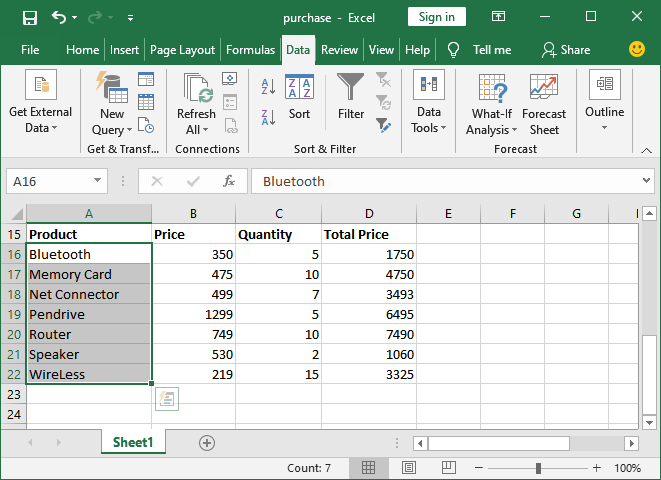Open the Page Layout tab
Image resolution: width=661 pixels, height=480 pixels.
[182, 50]
